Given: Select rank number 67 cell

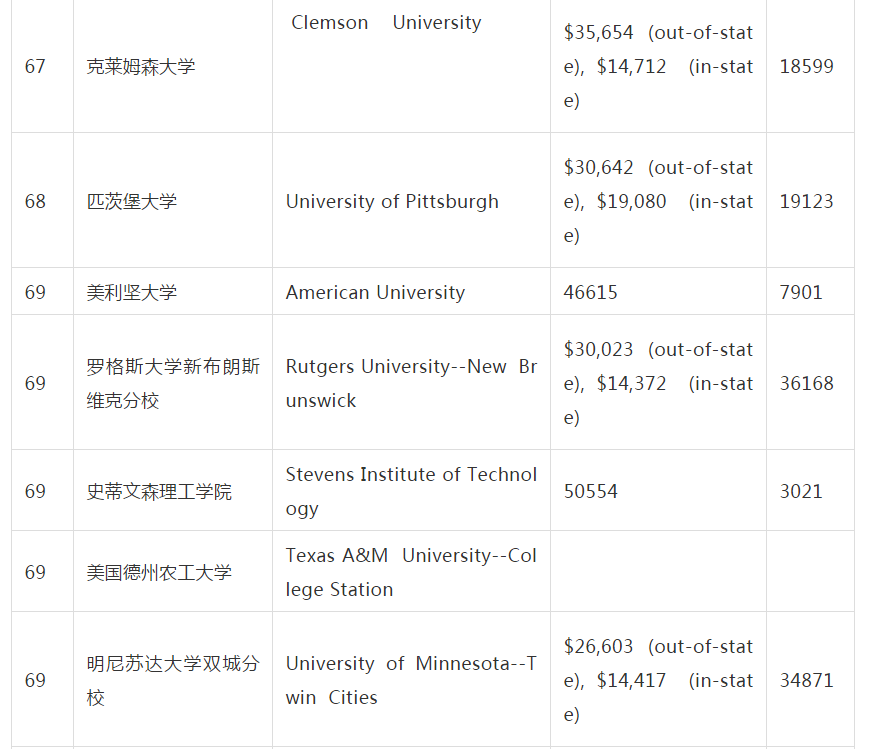Looking at the screenshot, I should 35,67.
